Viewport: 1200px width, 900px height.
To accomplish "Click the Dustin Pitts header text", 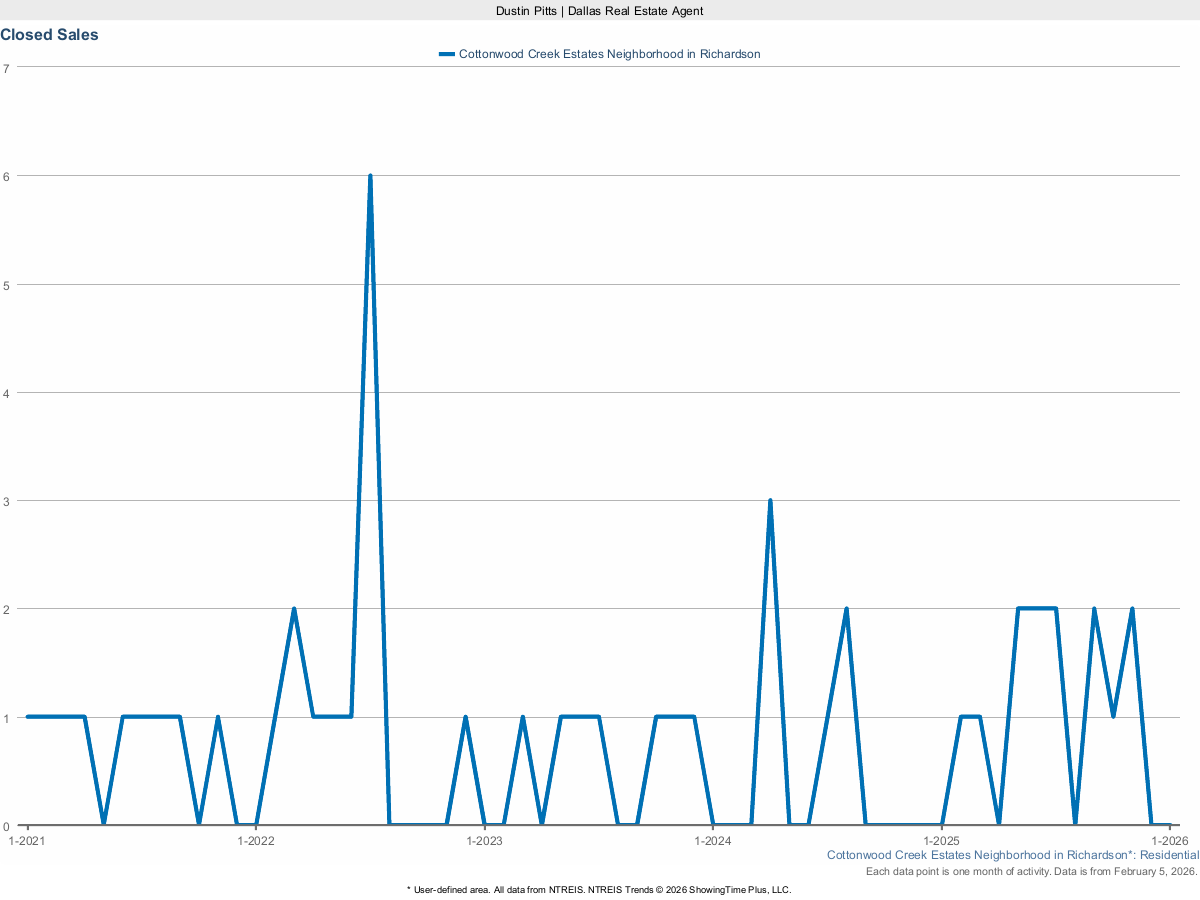I will click(600, 10).
